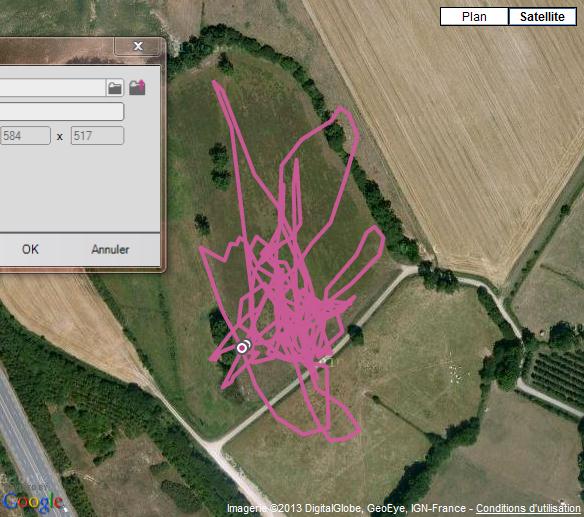Focus the file path field beside folder icon

pyautogui.click(x=52, y=88)
